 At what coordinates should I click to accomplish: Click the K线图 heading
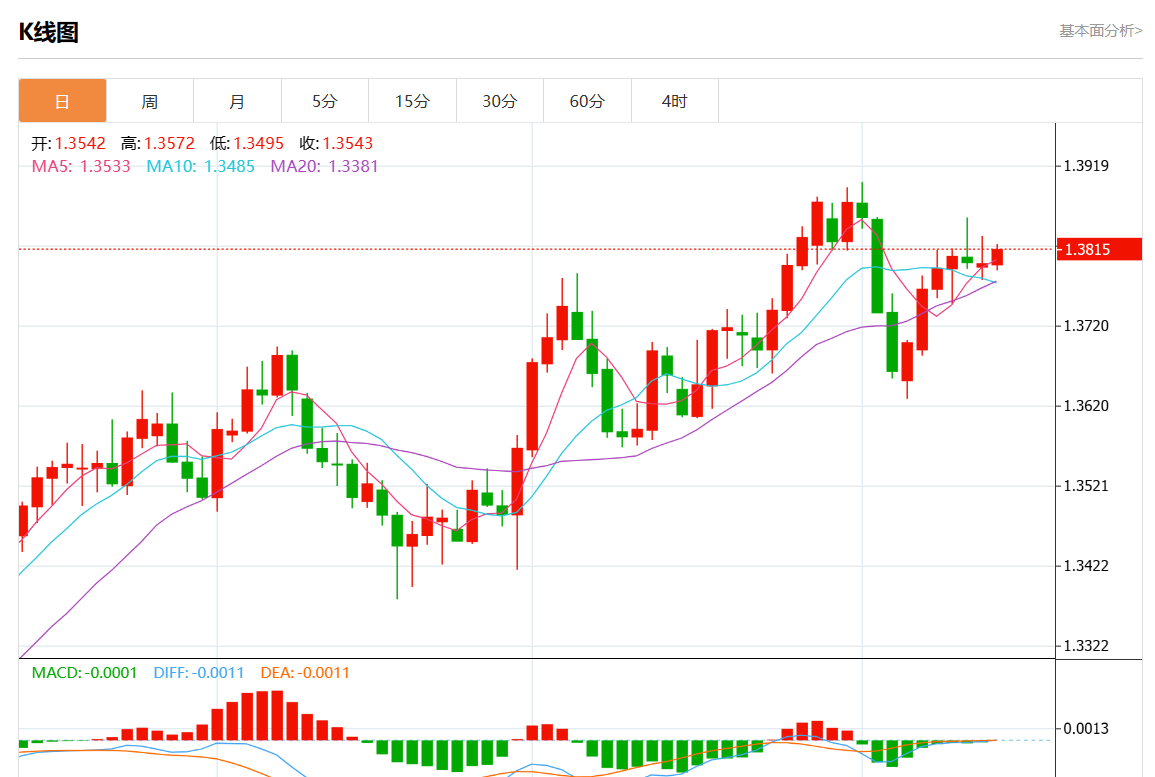click(x=49, y=32)
